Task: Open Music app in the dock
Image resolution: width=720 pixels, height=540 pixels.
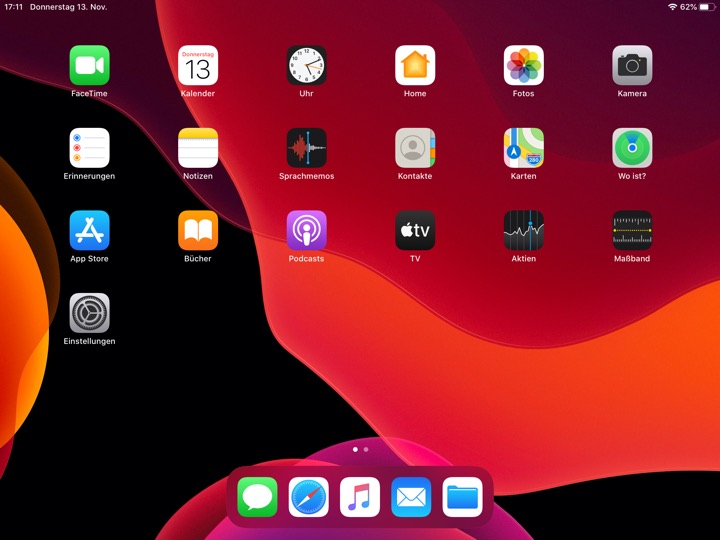Action: click(x=360, y=497)
